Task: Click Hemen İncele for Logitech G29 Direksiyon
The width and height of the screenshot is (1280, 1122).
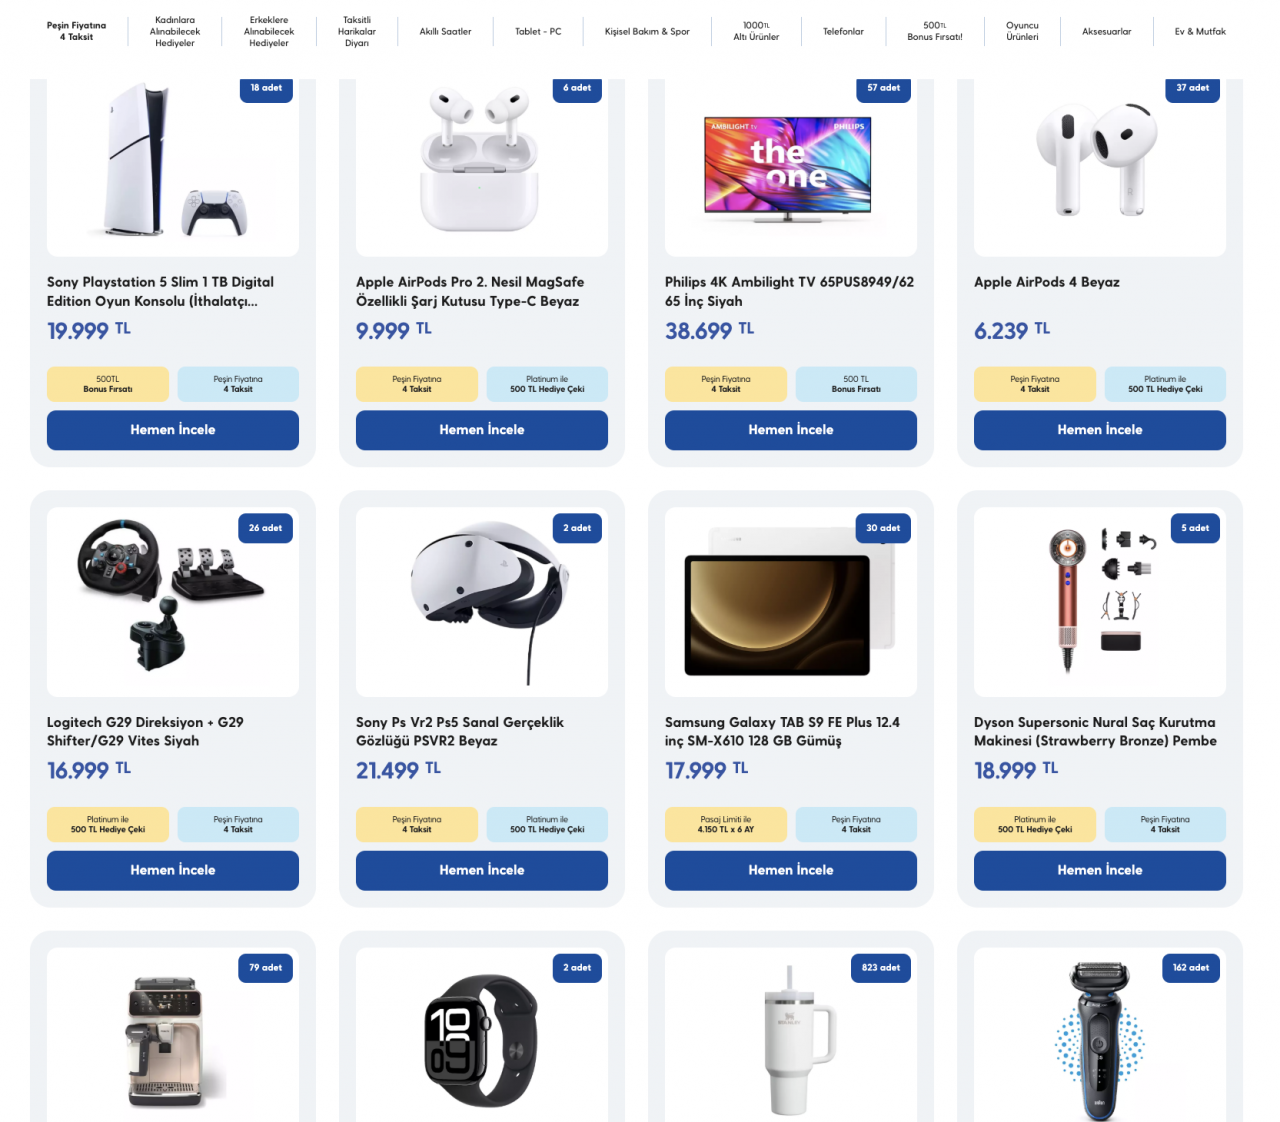Action: point(173,870)
